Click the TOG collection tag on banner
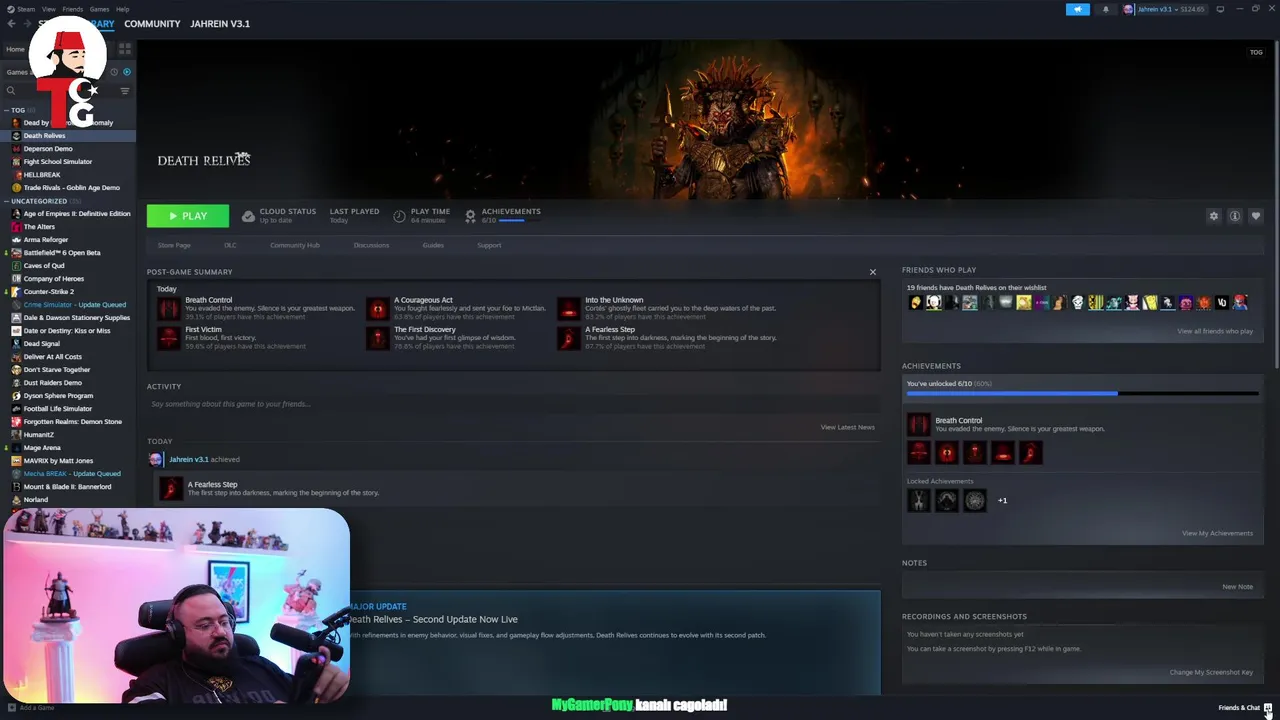Image resolution: width=1280 pixels, height=720 pixels. [1256, 52]
